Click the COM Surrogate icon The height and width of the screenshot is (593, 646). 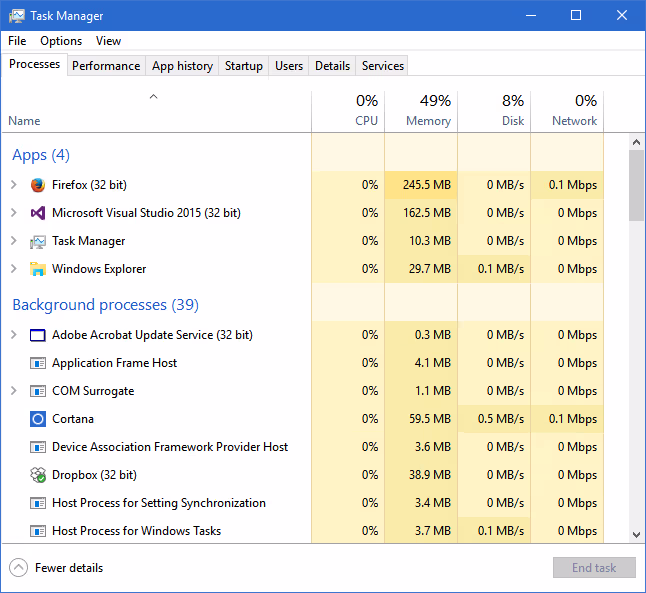37,391
